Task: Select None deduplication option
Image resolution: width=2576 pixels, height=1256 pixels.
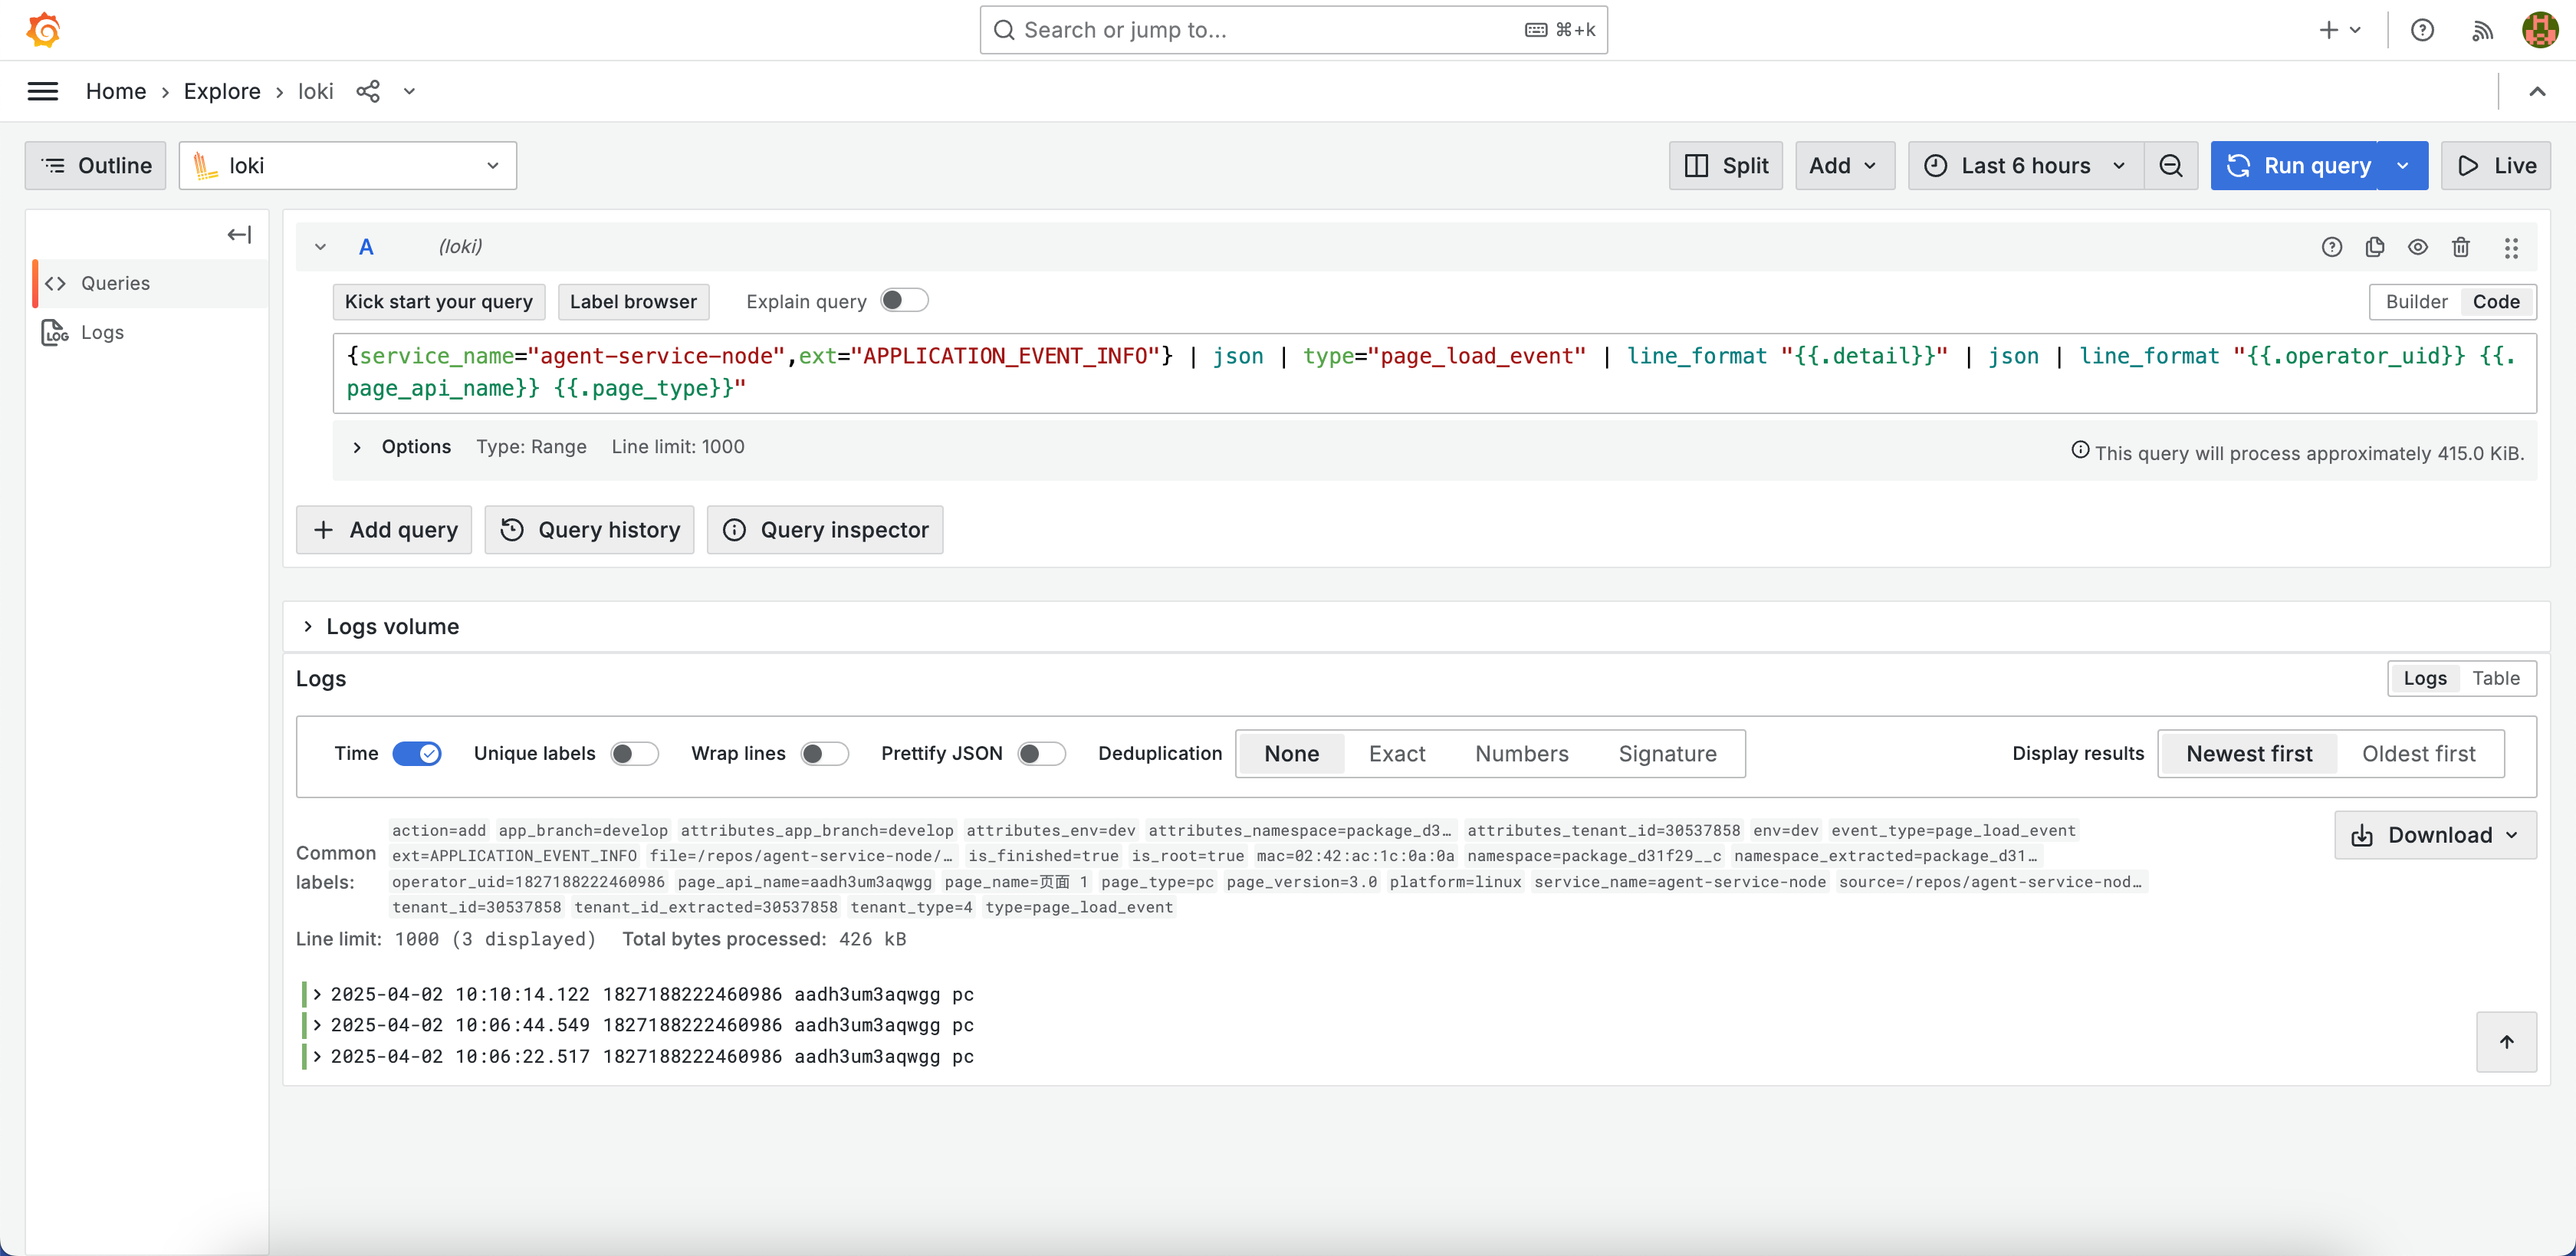Action: click(1291, 753)
